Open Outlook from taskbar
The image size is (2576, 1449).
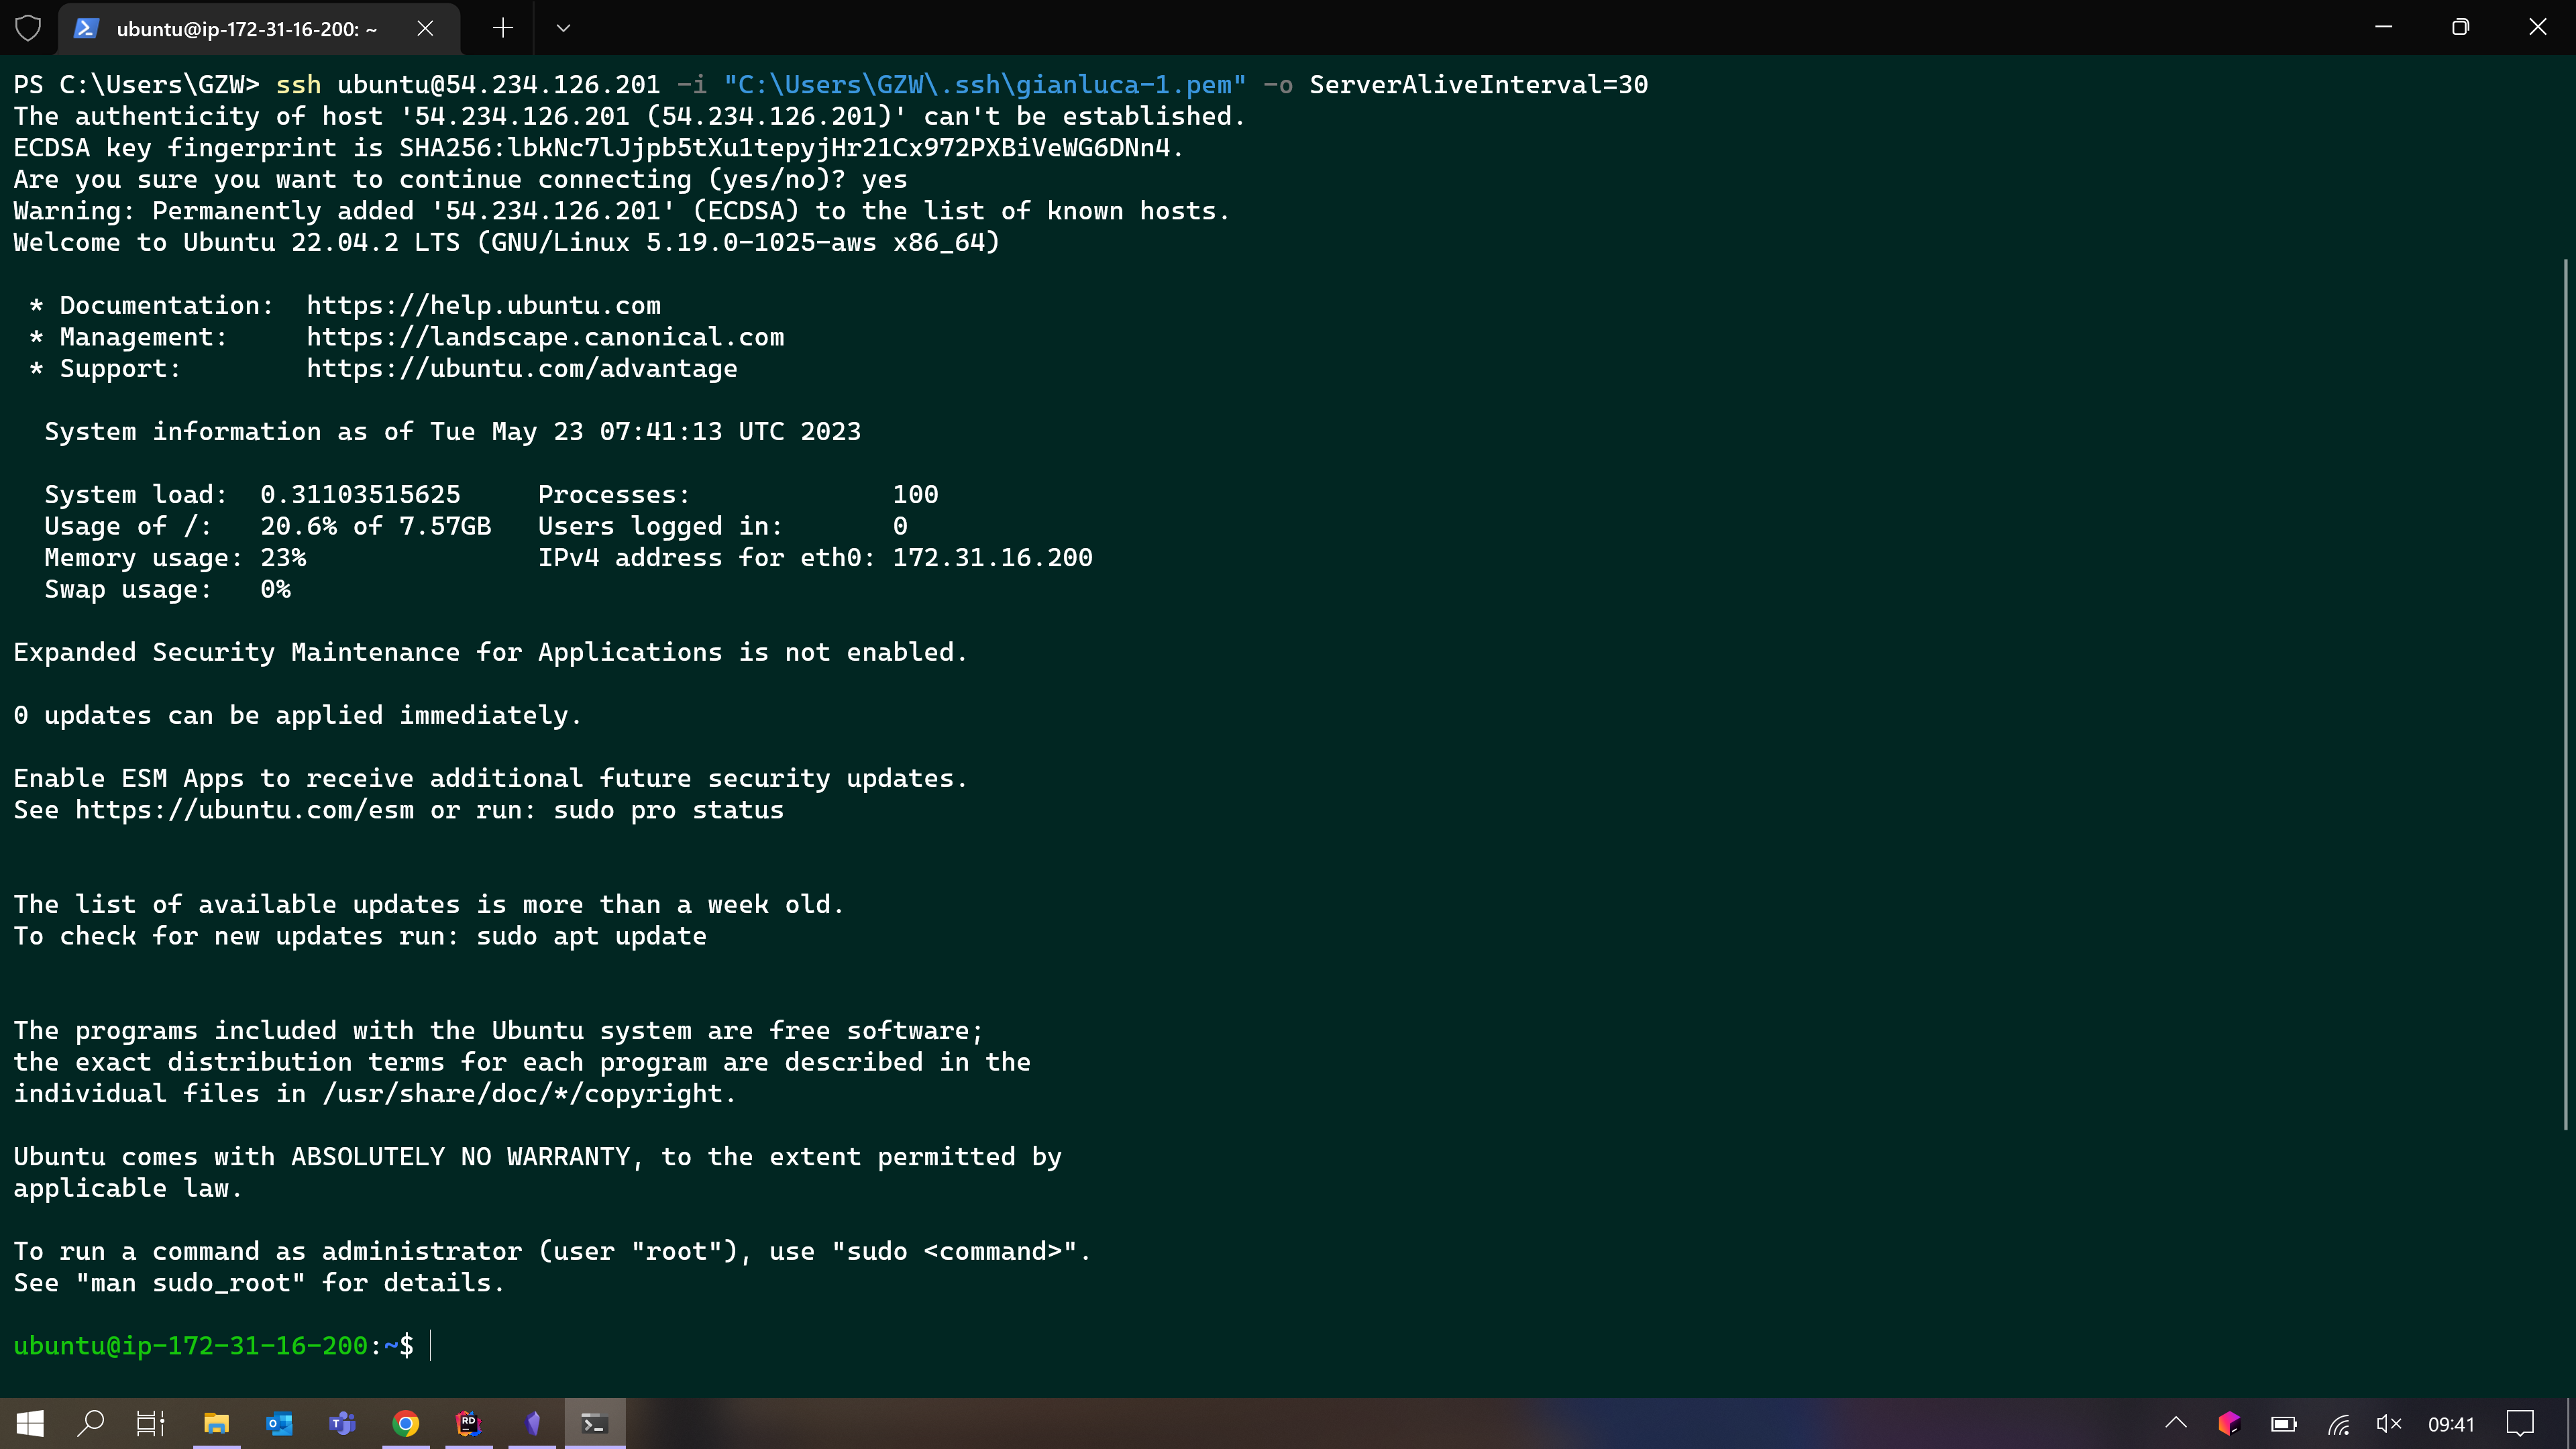tap(279, 1423)
